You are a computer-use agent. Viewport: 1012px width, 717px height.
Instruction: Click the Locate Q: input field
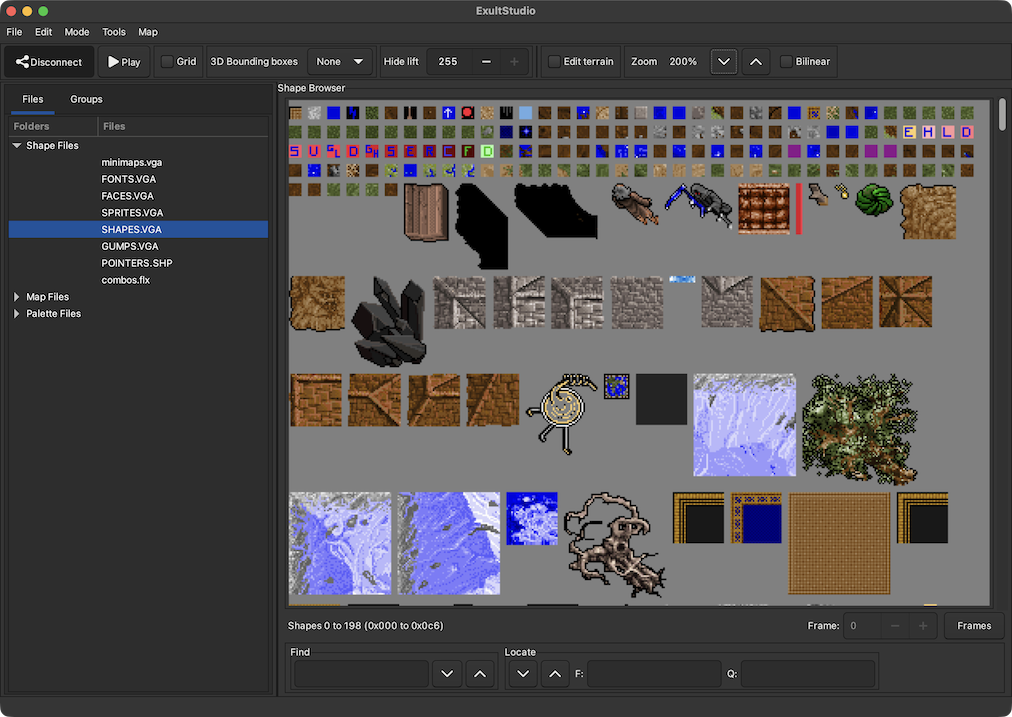[x=808, y=674]
